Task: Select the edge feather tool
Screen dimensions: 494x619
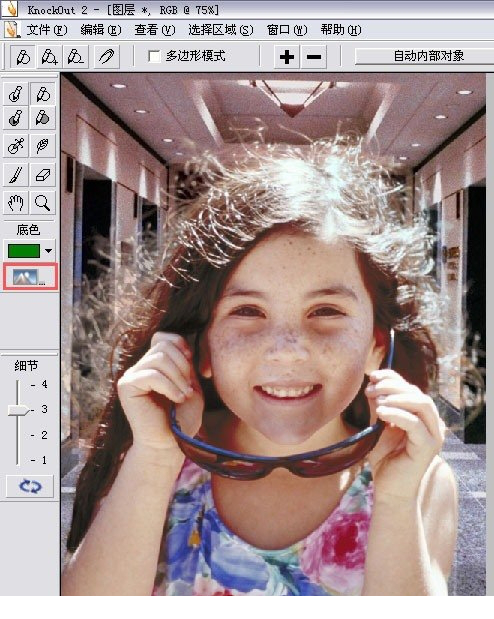Action: tap(43, 146)
